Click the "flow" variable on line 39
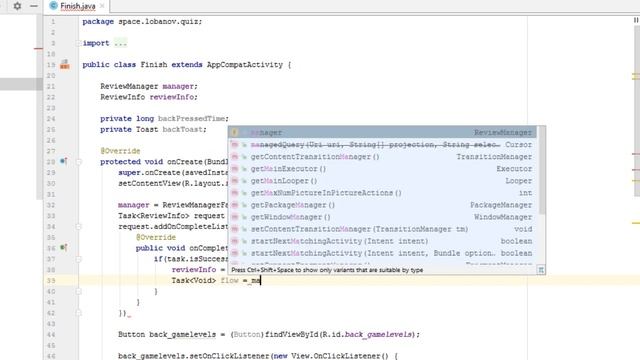This screenshot has height=360, width=640. (x=229, y=280)
